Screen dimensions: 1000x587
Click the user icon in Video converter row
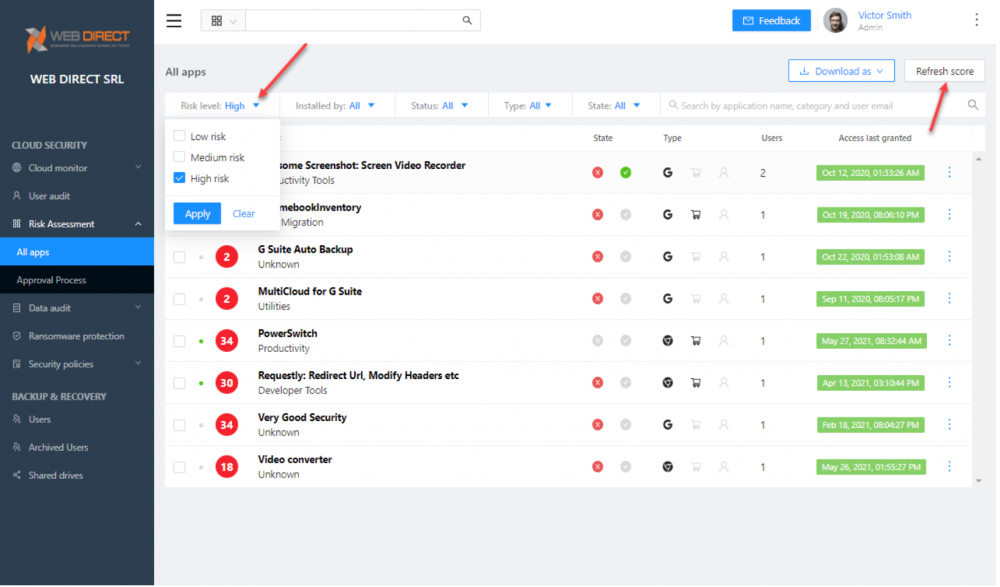point(726,468)
